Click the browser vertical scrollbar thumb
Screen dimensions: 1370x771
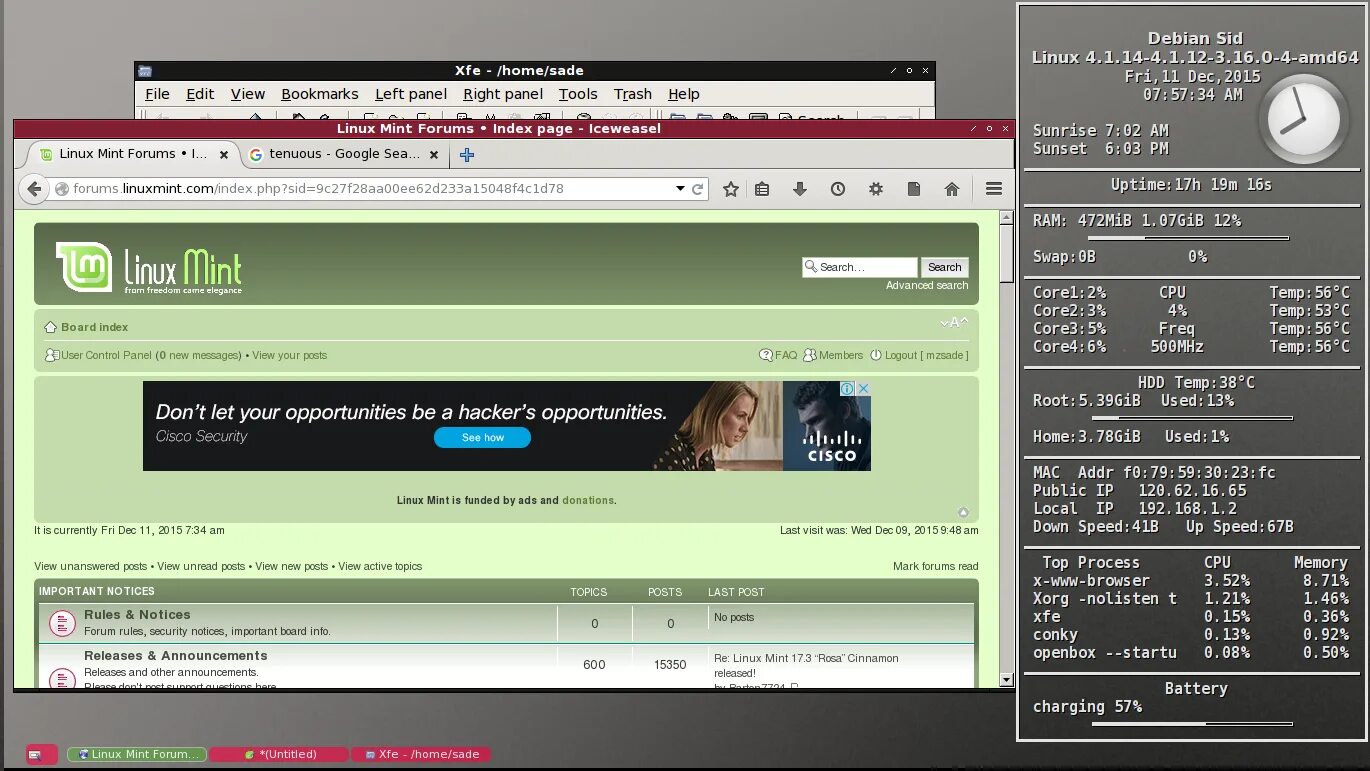1006,252
